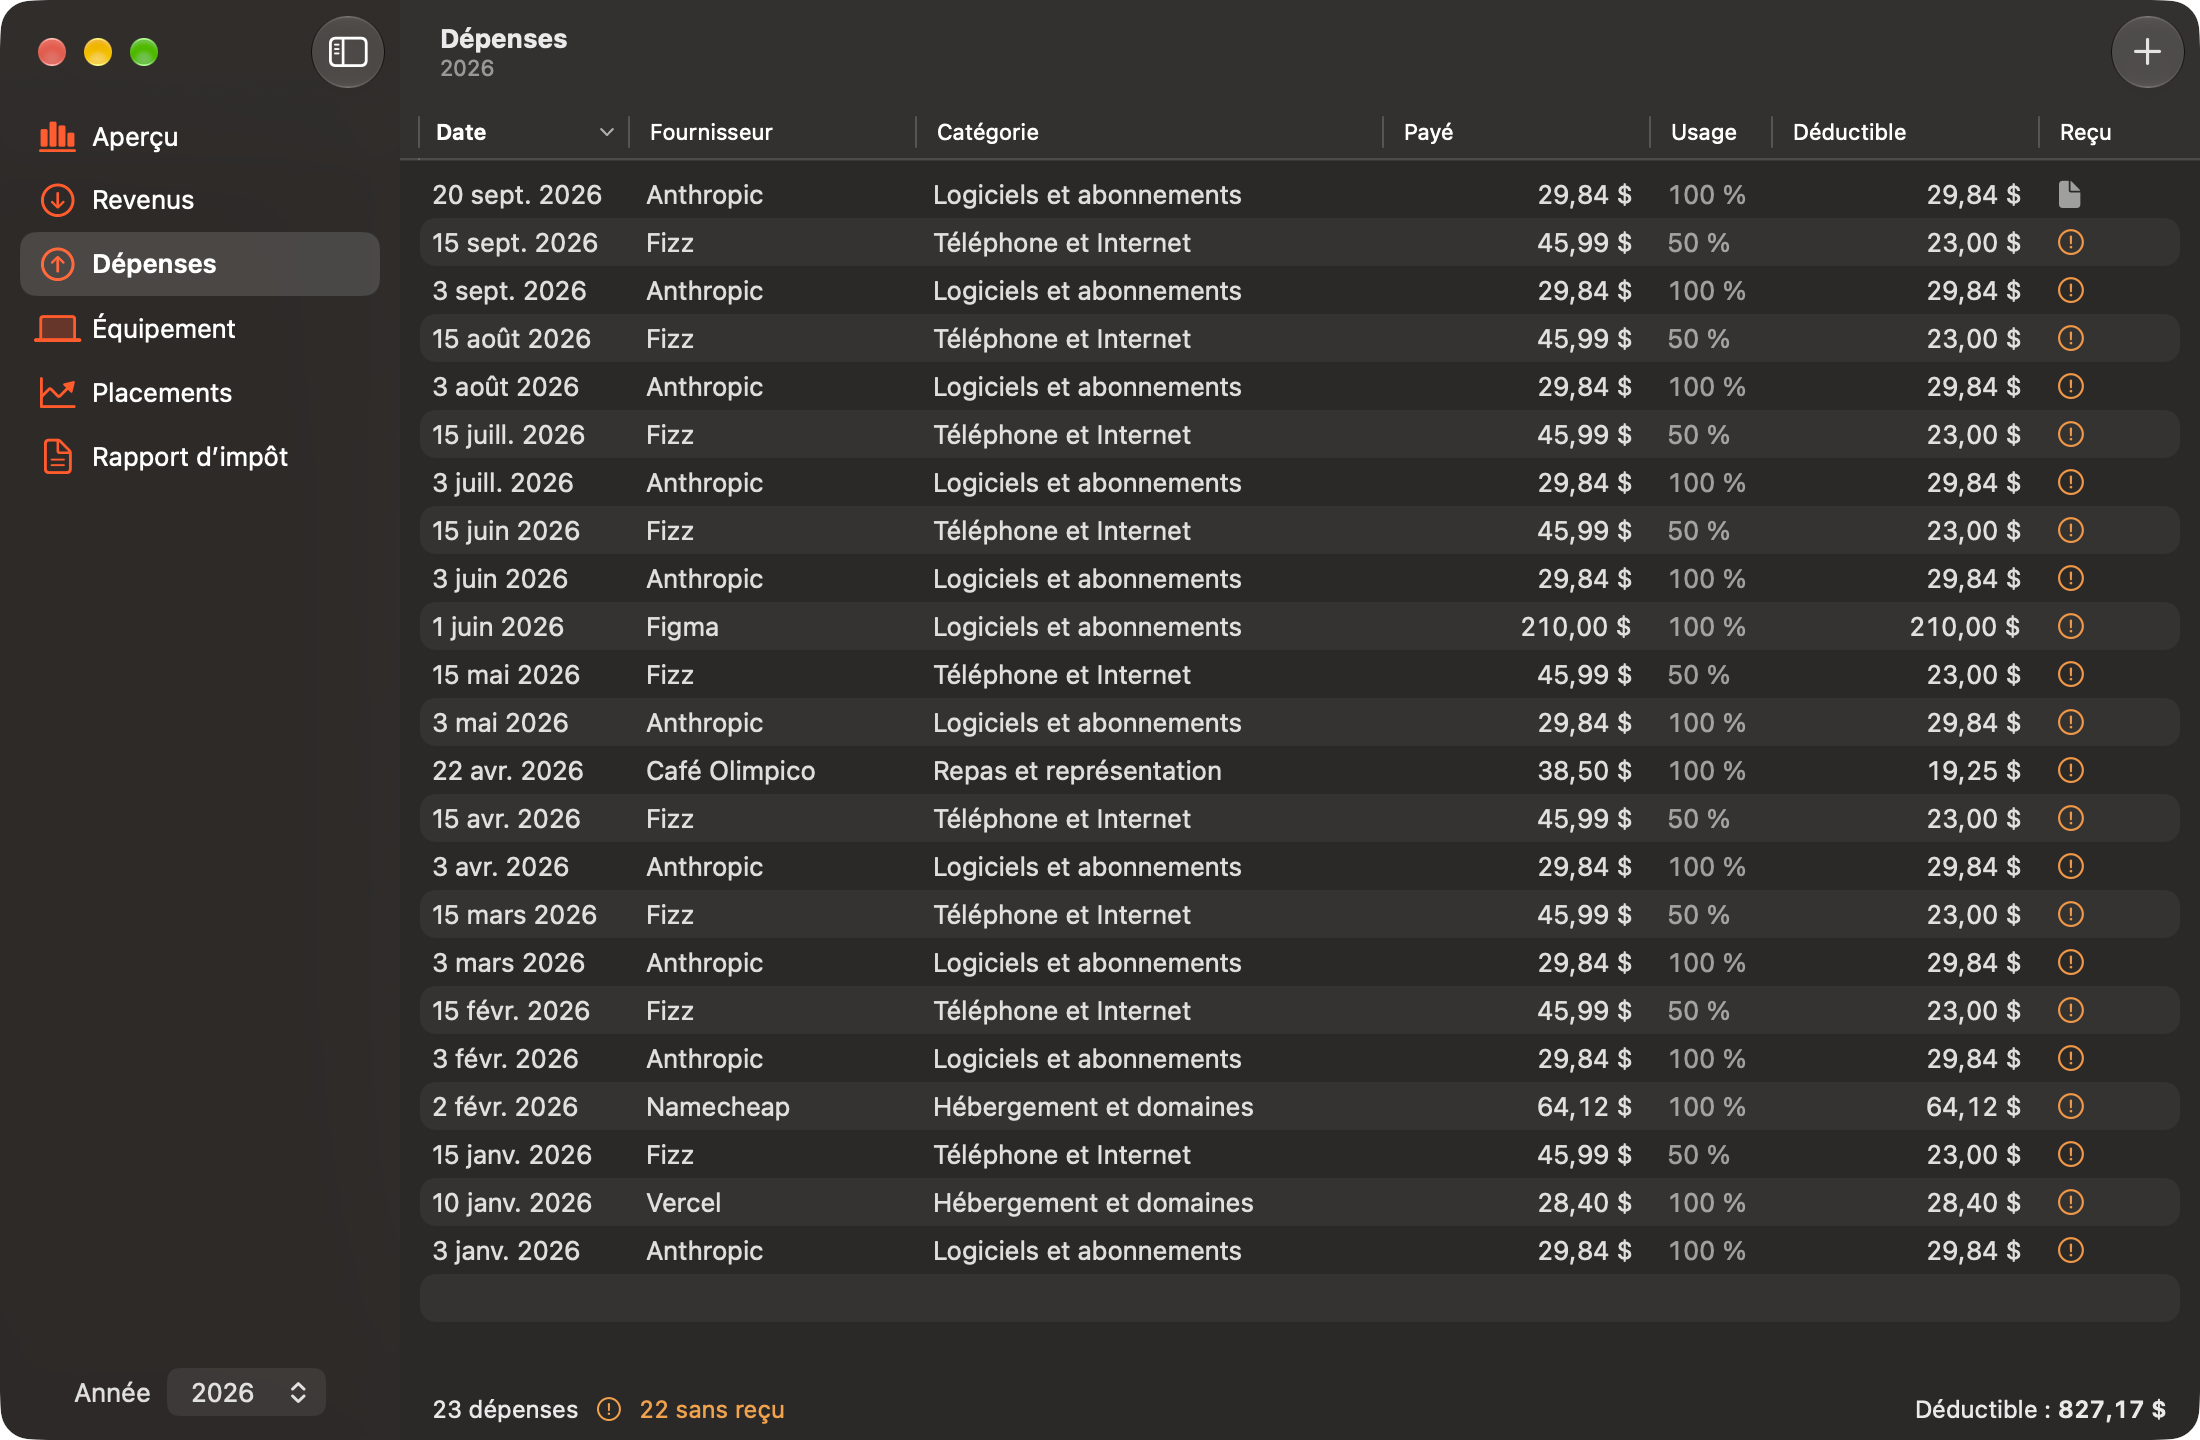Click 38,50 $ paid amount cell
2200x1440 pixels.
click(x=1584, y=770)
